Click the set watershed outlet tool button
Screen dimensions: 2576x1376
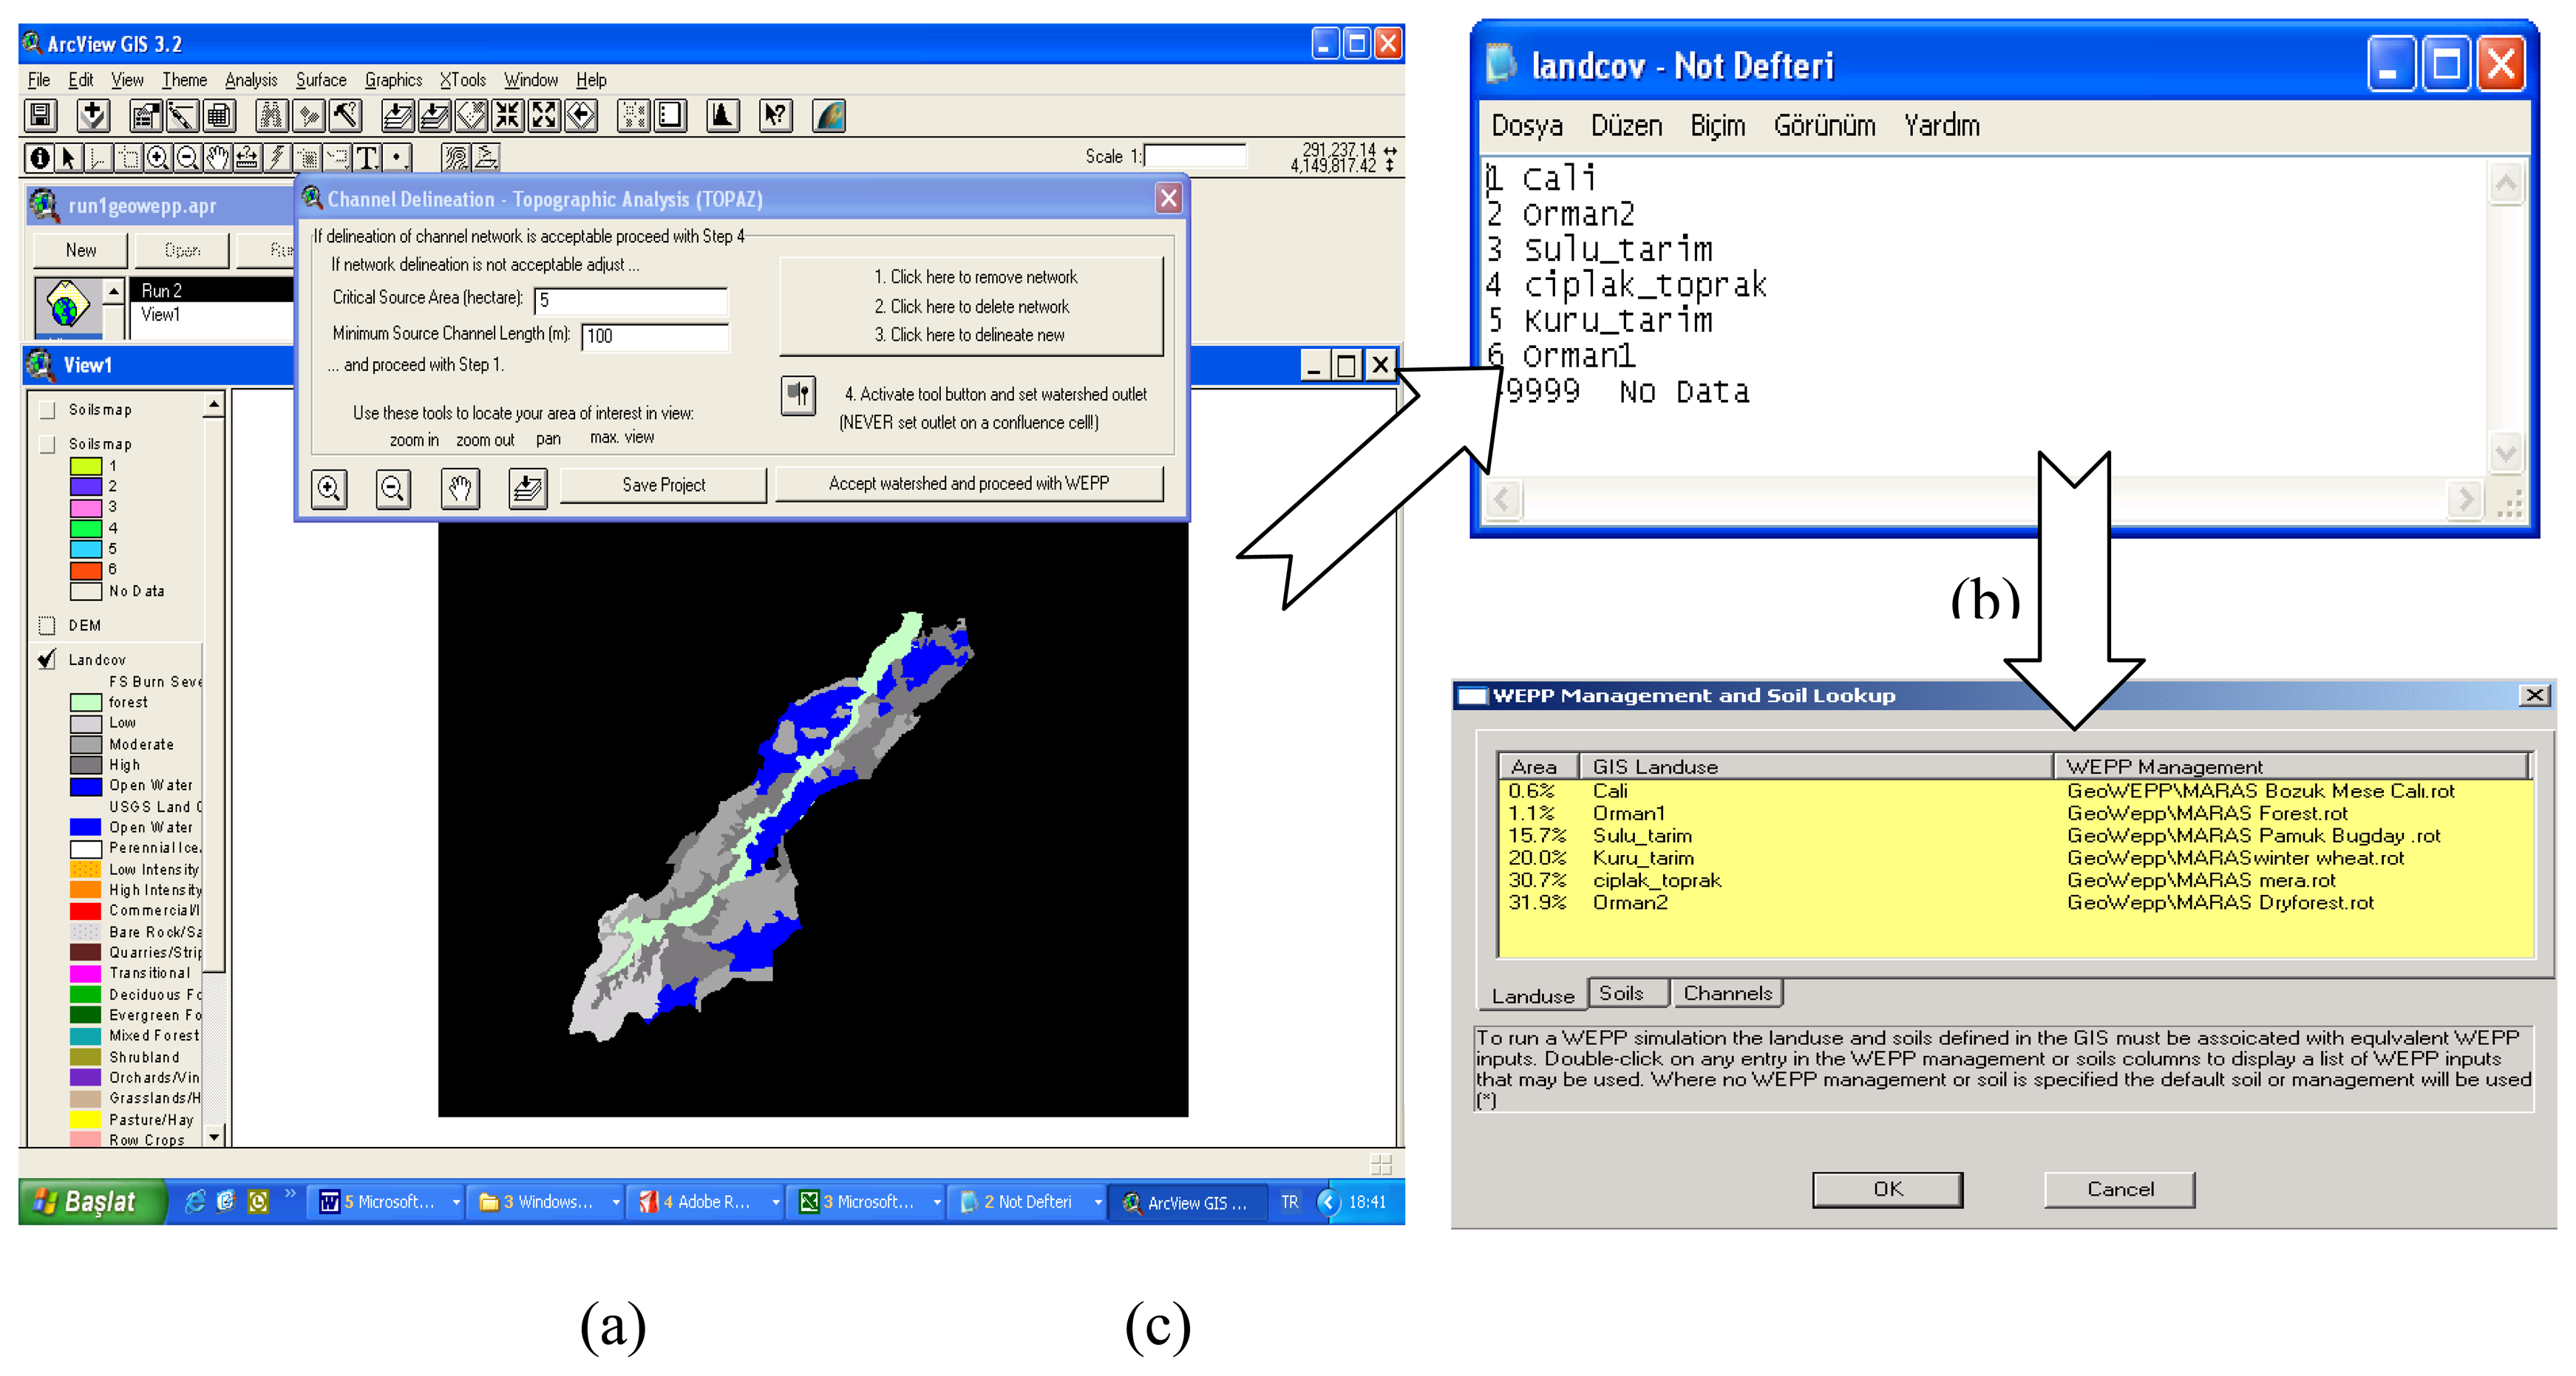(x=798, y=395)
